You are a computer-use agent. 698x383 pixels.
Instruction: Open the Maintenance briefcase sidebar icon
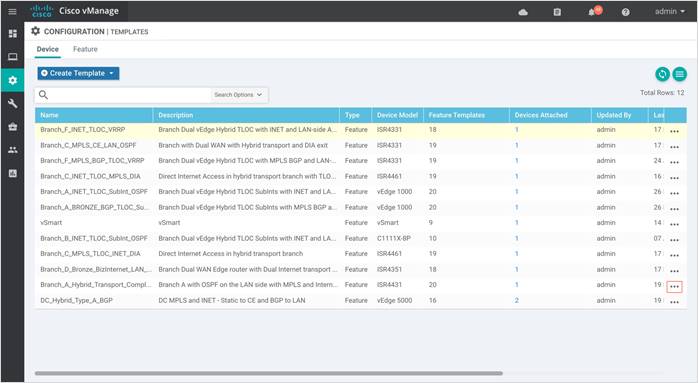pos(13,127)
